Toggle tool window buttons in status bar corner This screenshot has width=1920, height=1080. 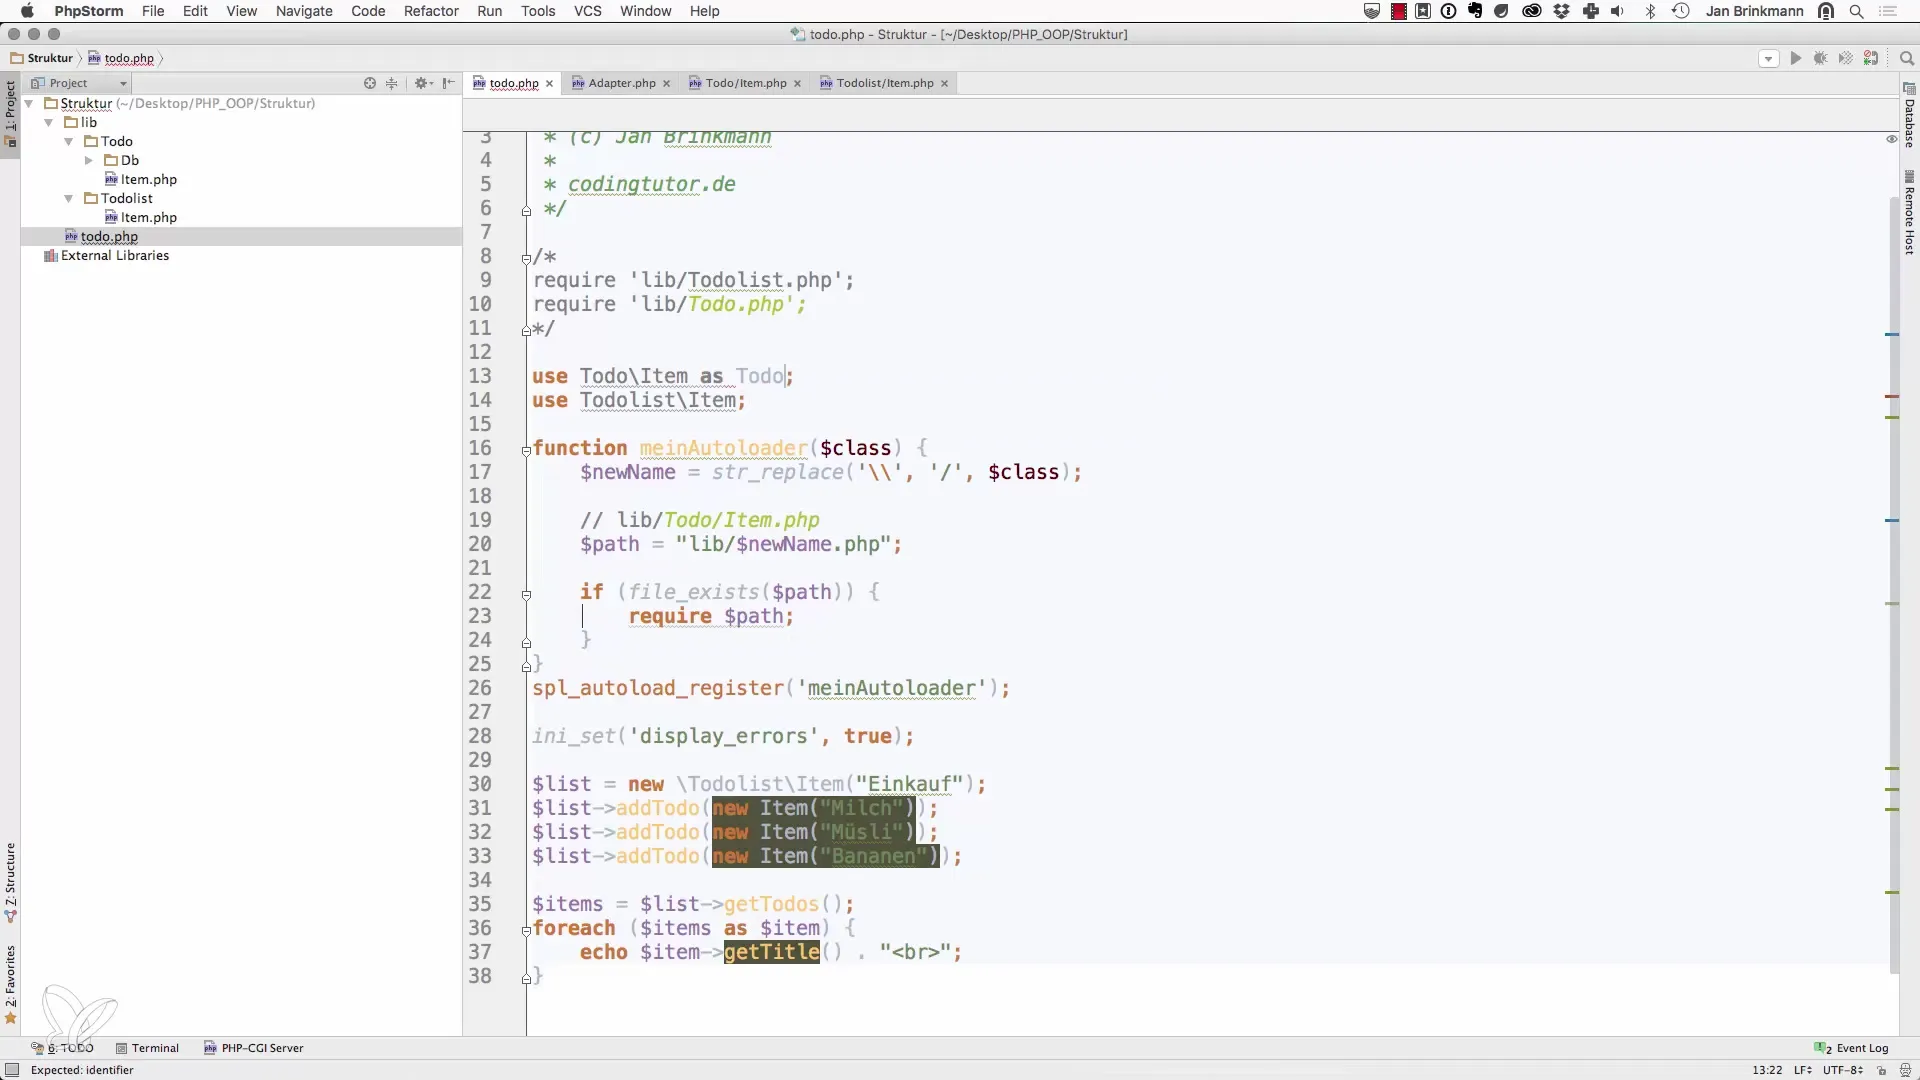12,1070
